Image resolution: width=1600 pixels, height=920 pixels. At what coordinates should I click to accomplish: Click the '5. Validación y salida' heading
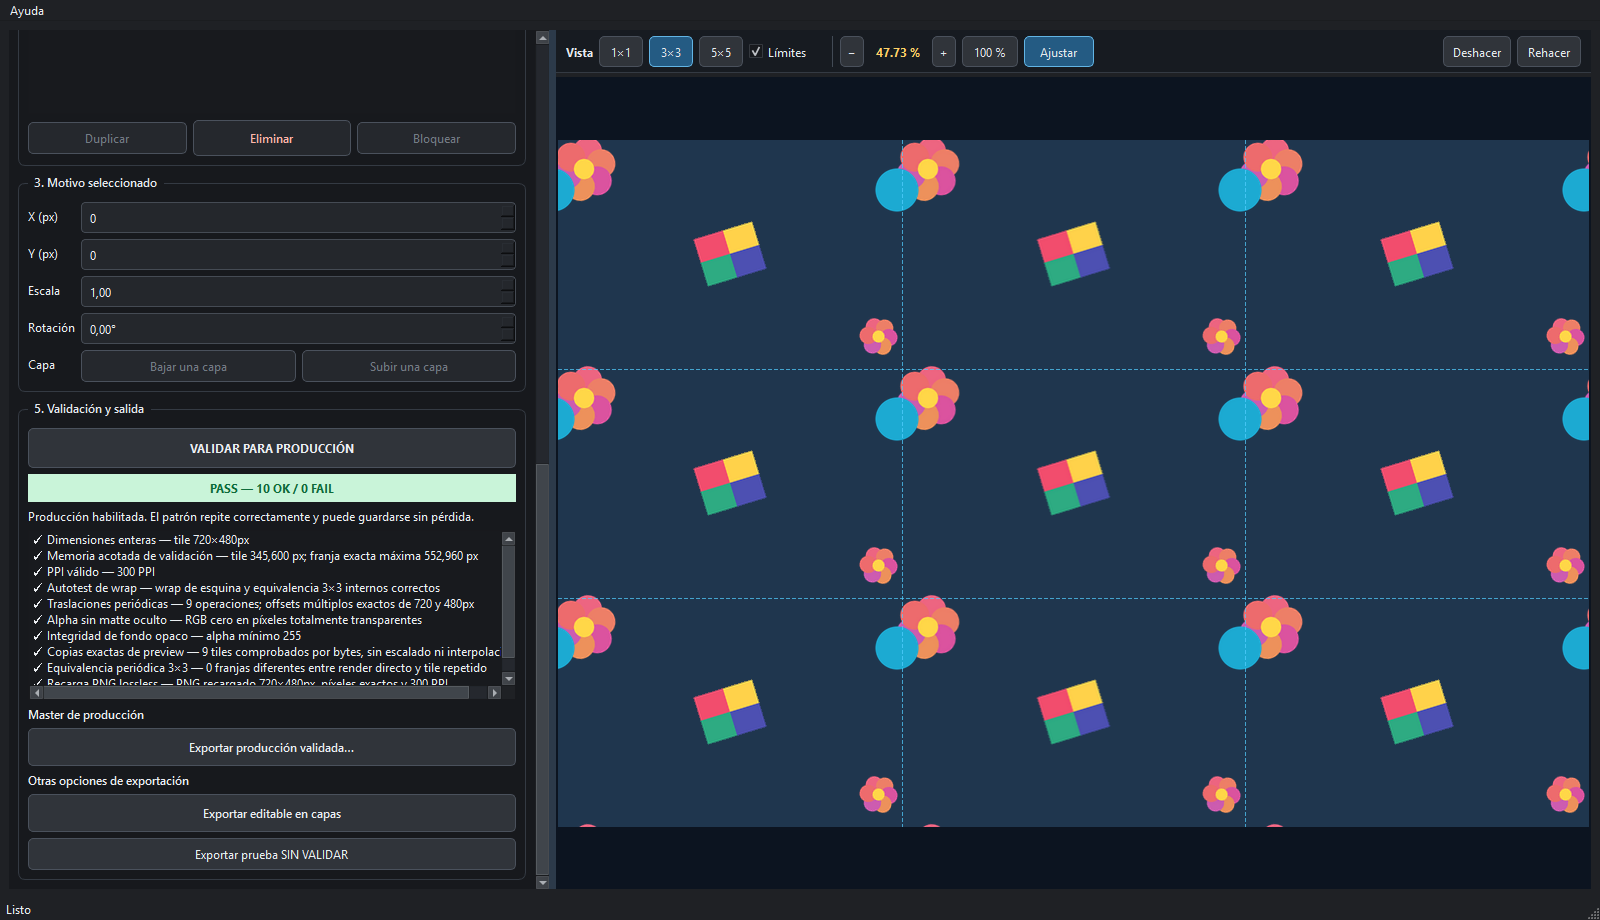[89, 409]
